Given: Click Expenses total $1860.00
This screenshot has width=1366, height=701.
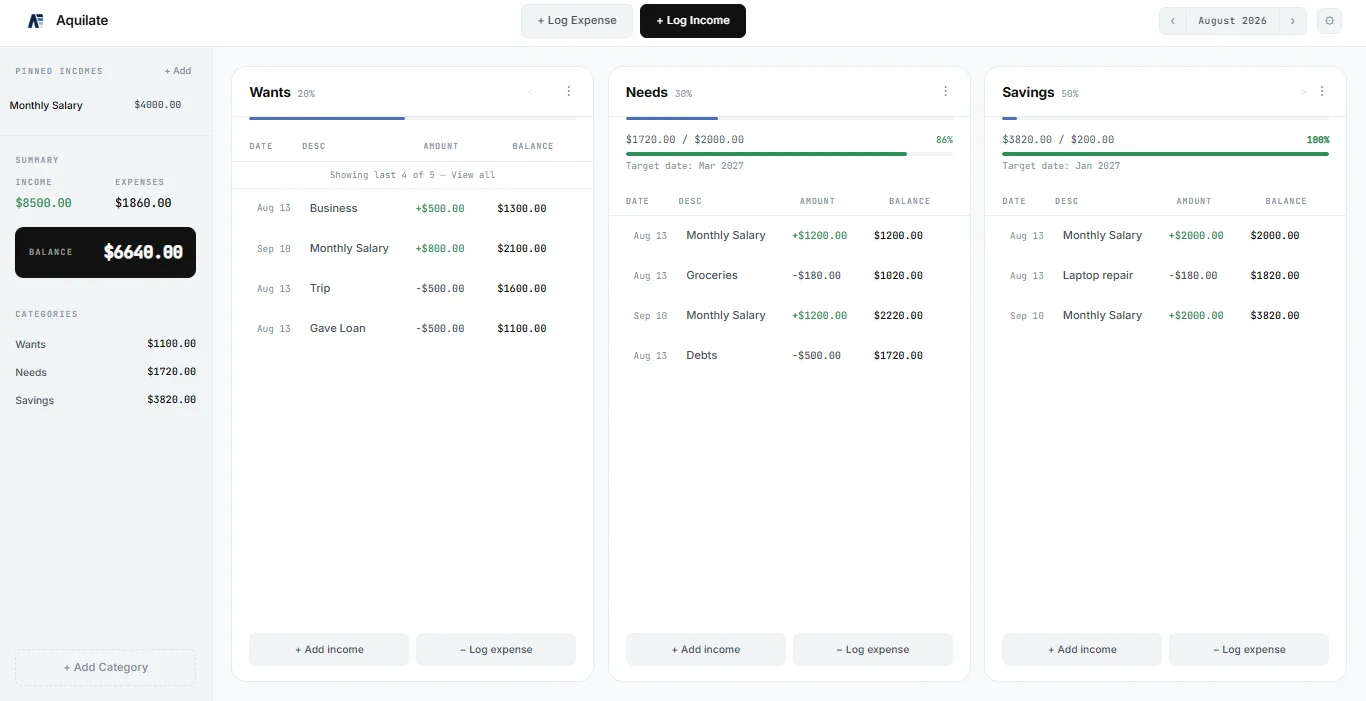Looking at the screenshot, I should click(143, 203).
